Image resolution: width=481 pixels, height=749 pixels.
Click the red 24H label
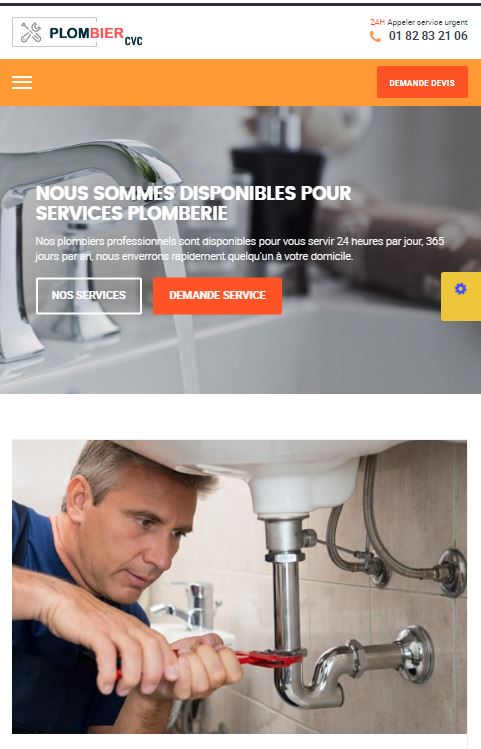point(377,22)
